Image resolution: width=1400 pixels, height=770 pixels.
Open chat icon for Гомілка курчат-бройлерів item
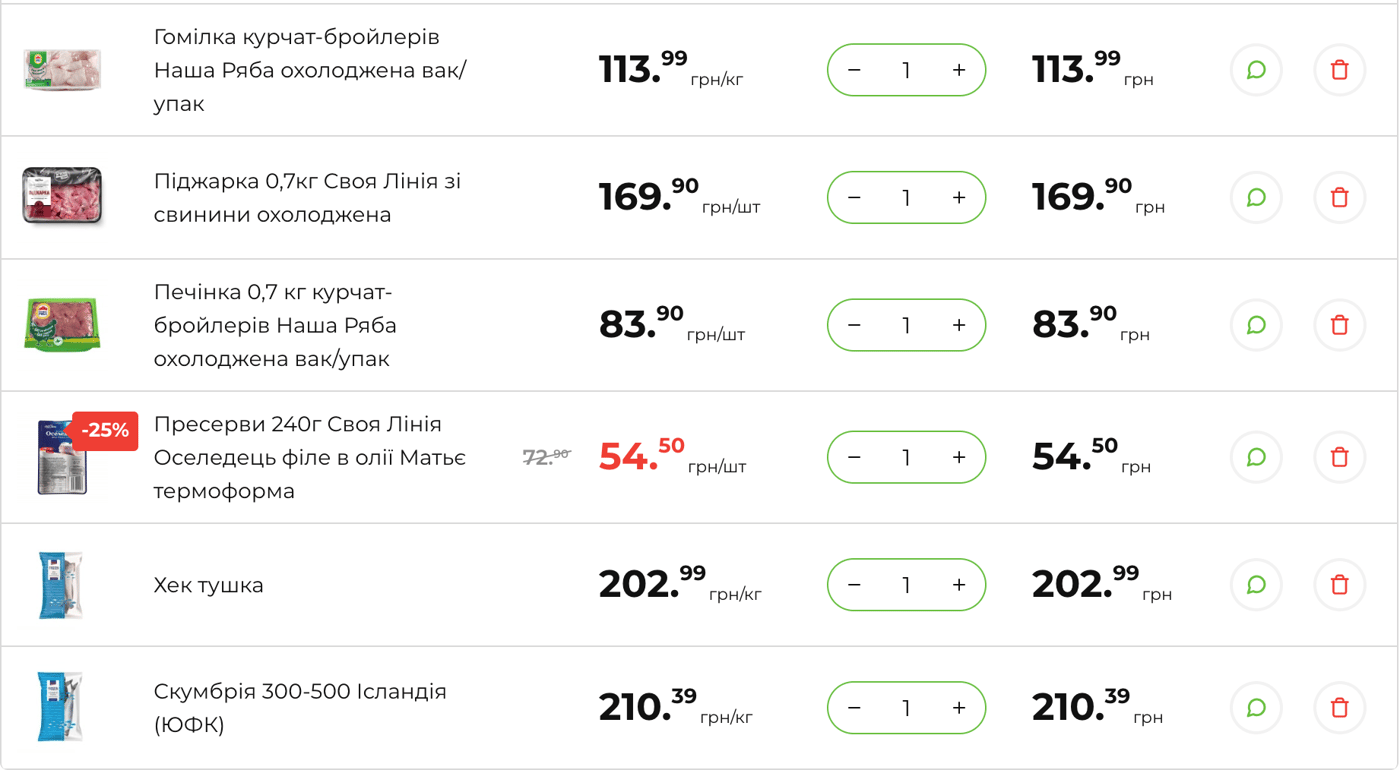[x=1256, y=70]
